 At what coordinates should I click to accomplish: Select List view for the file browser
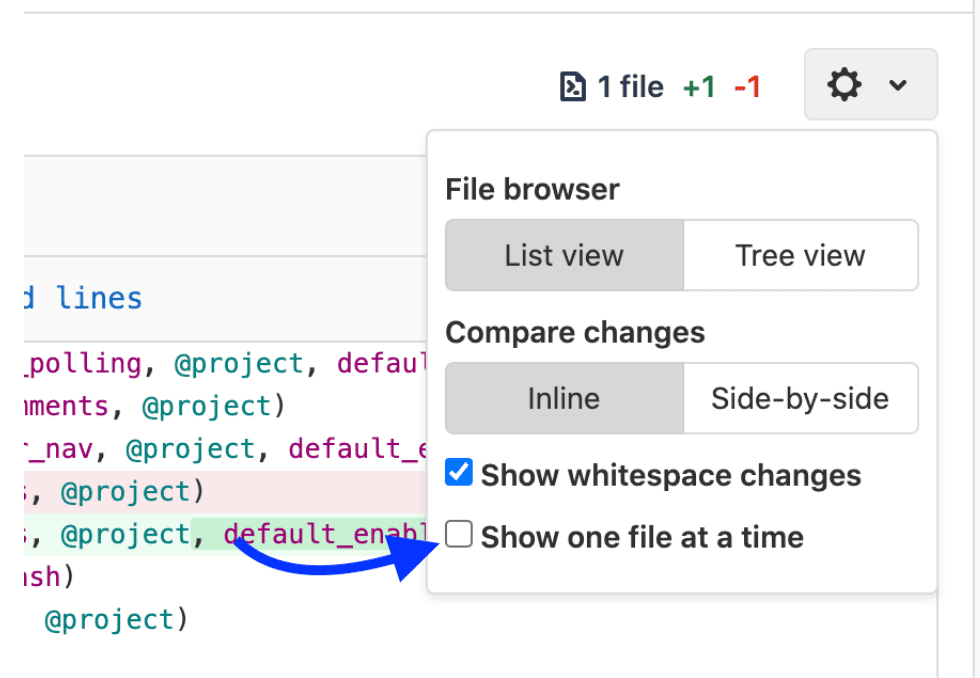563,255
